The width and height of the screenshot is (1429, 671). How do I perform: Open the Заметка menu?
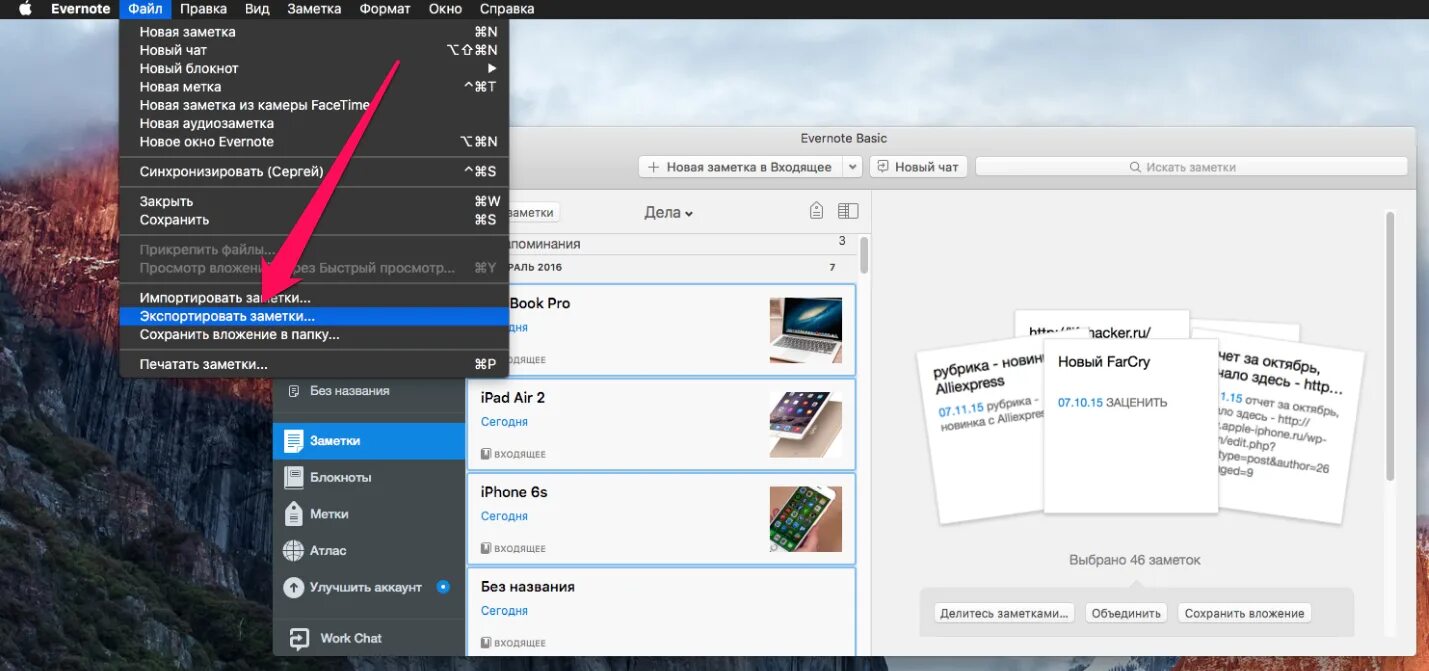pyautogui.click(x=314, y=9)
